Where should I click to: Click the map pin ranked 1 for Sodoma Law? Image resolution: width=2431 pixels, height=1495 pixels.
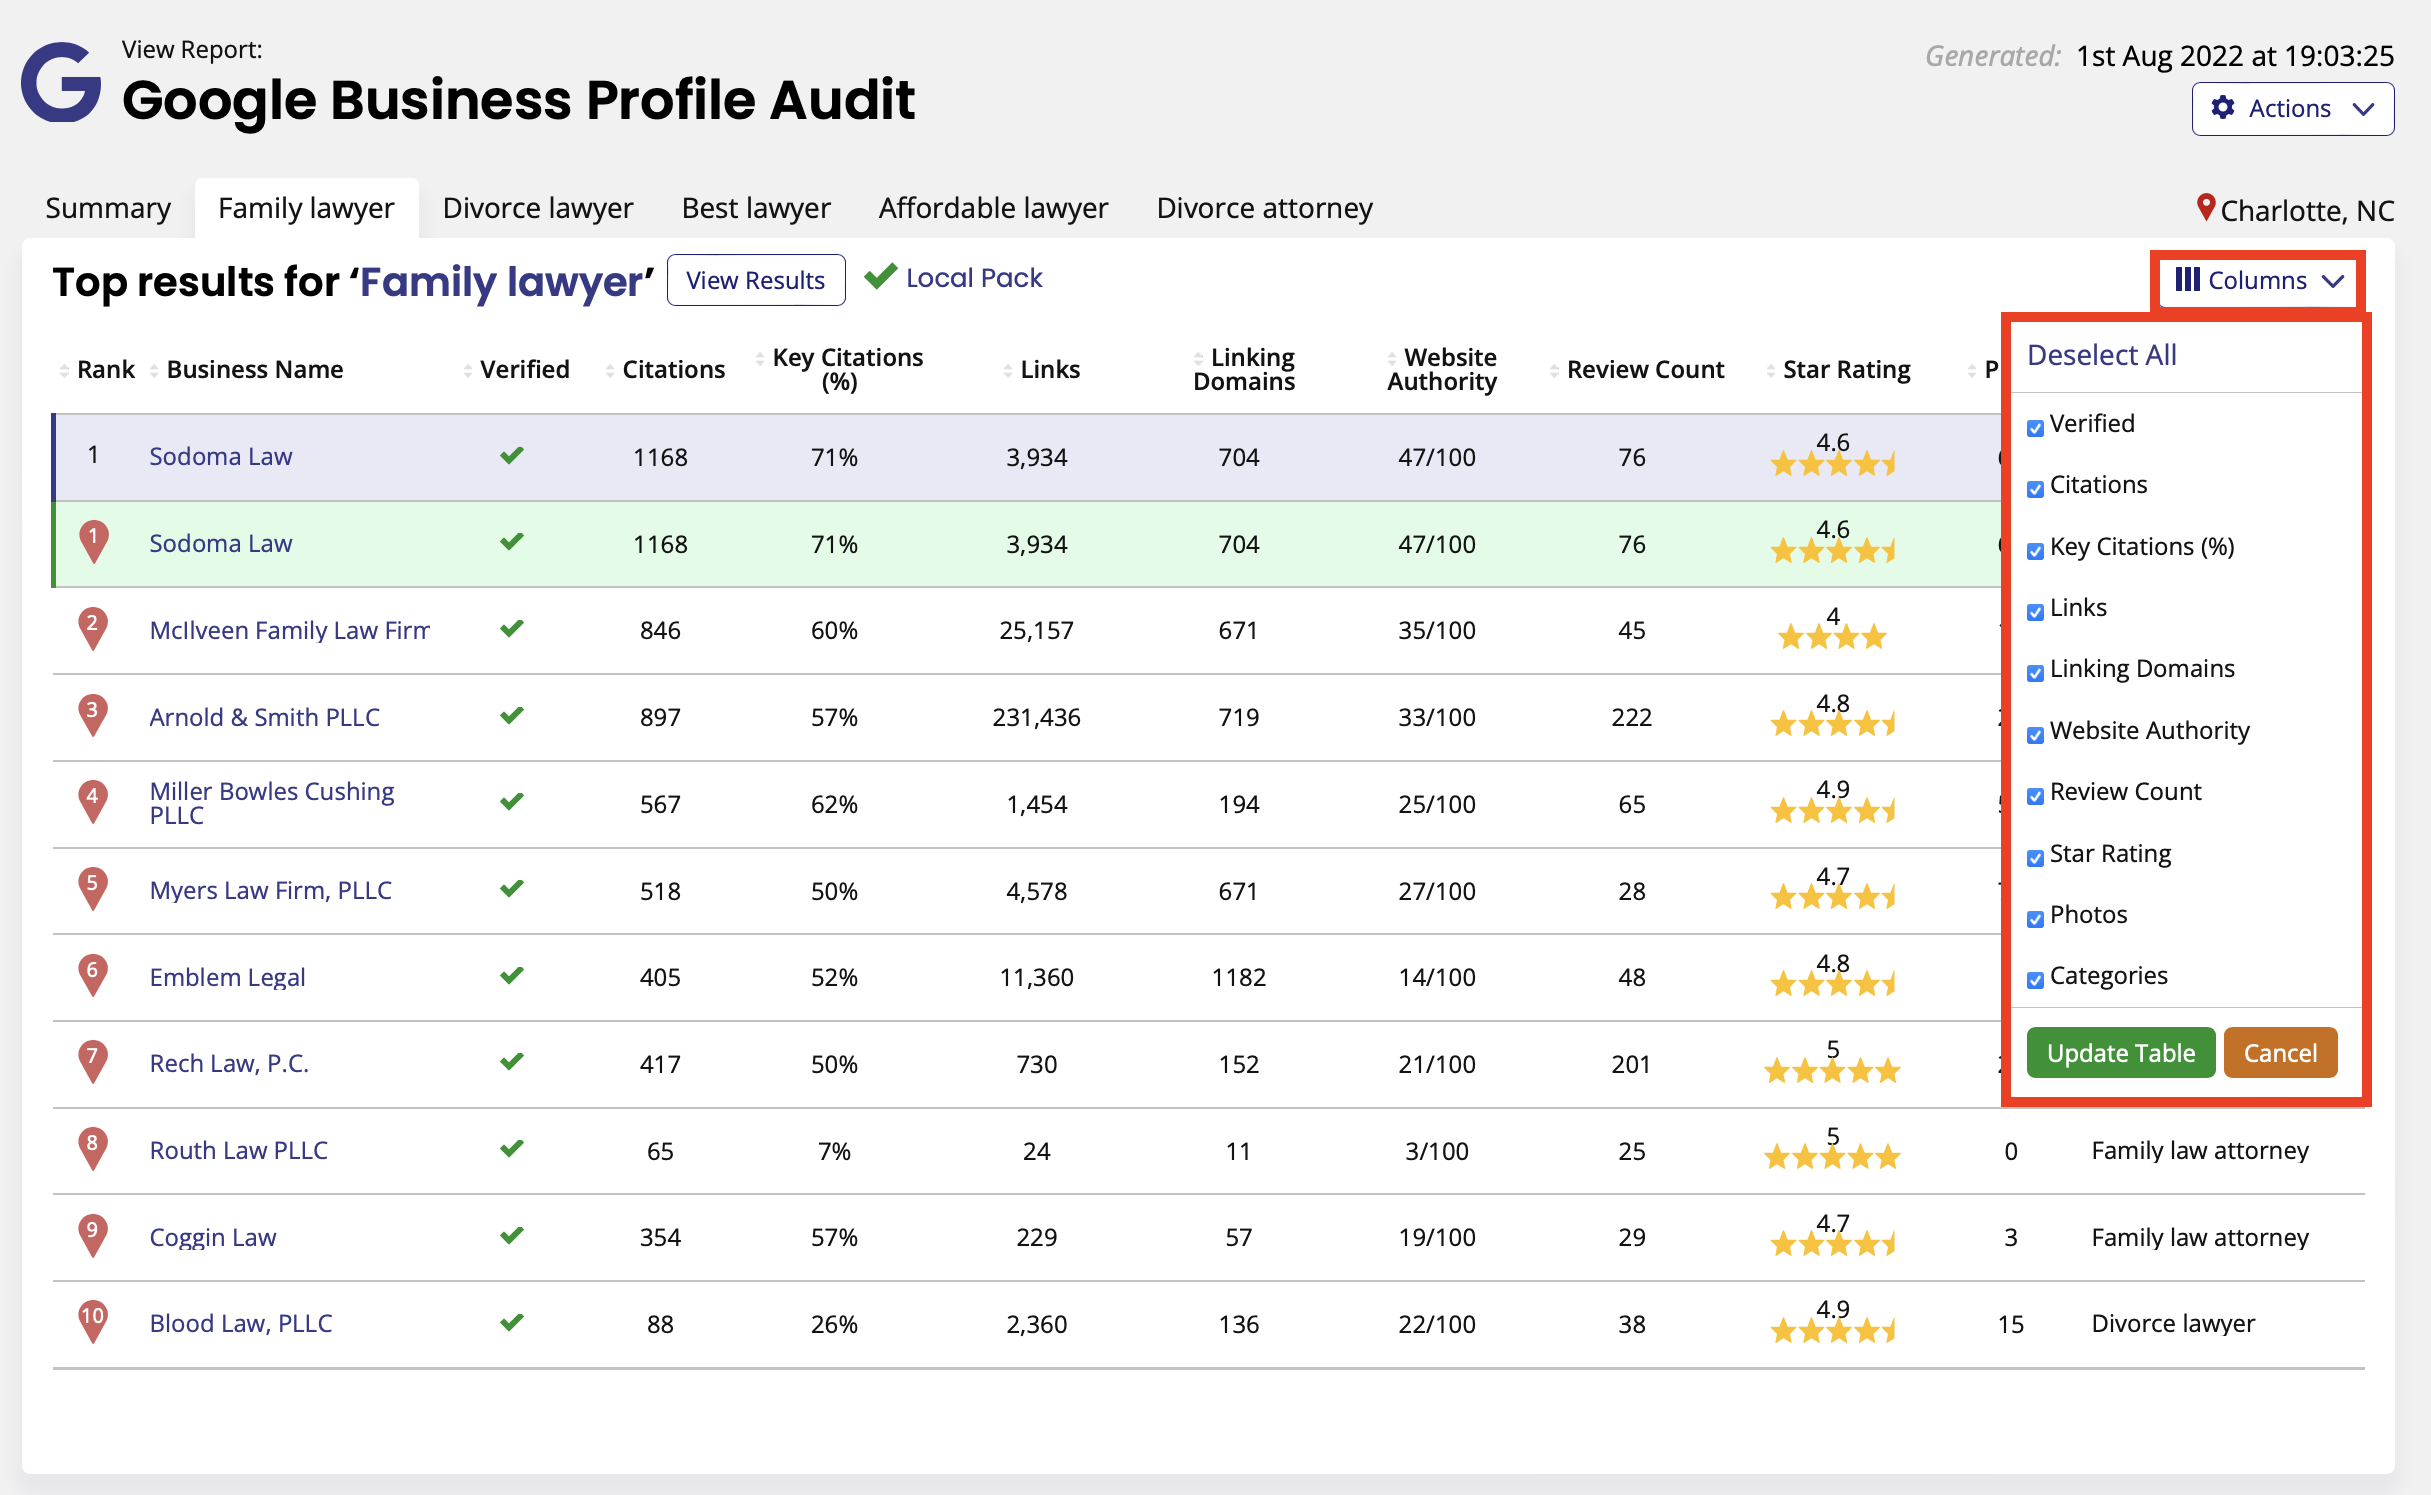93,542
